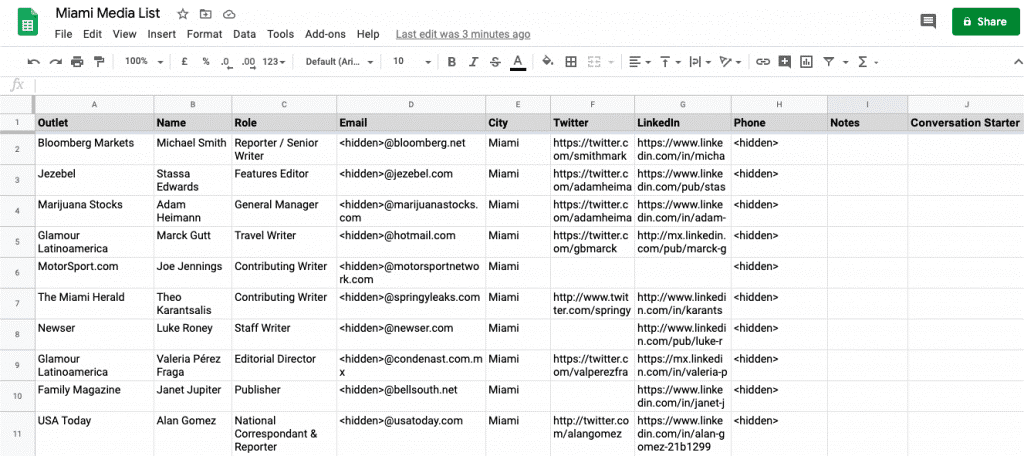The image size is (1024, 456).
Task: Open the 'Last edit was 3 minutes ago' link
Action: (462, 34)
